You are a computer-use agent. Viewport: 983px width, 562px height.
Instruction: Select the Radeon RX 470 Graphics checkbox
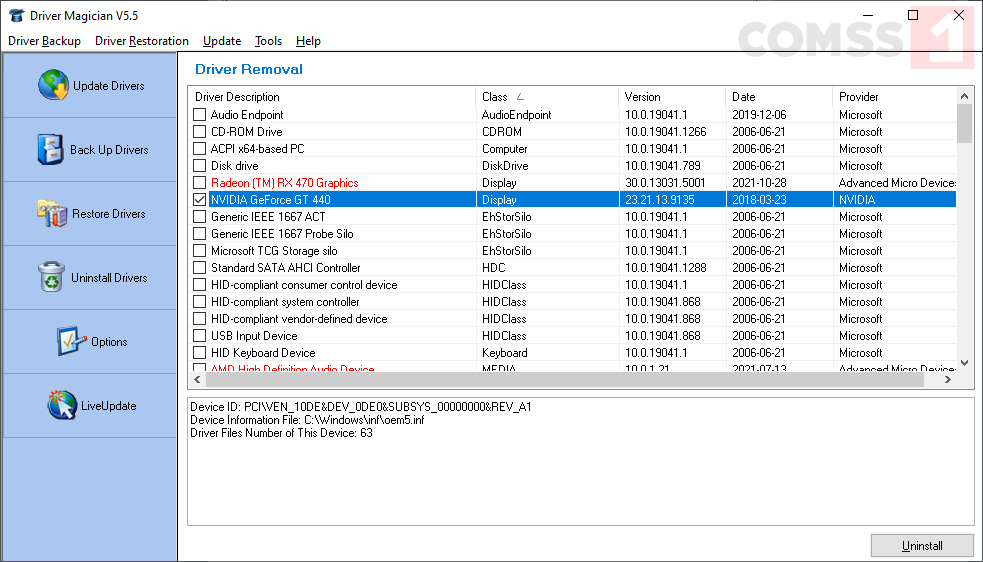pos(199,183)
